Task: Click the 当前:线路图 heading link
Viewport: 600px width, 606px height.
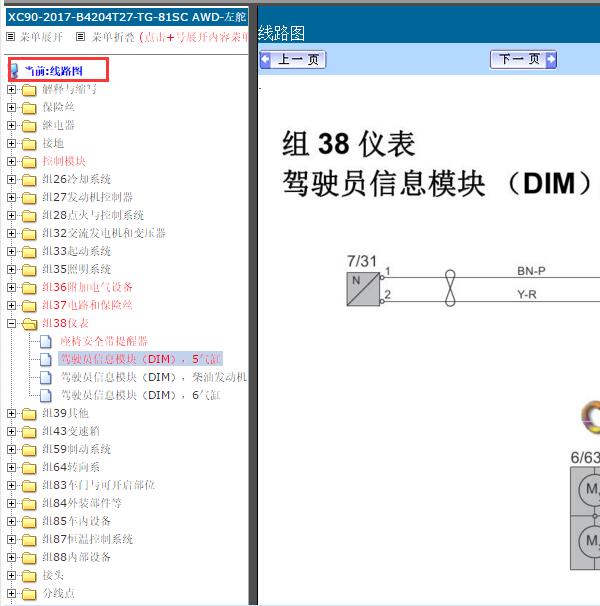Action: [x=54, y=71]
